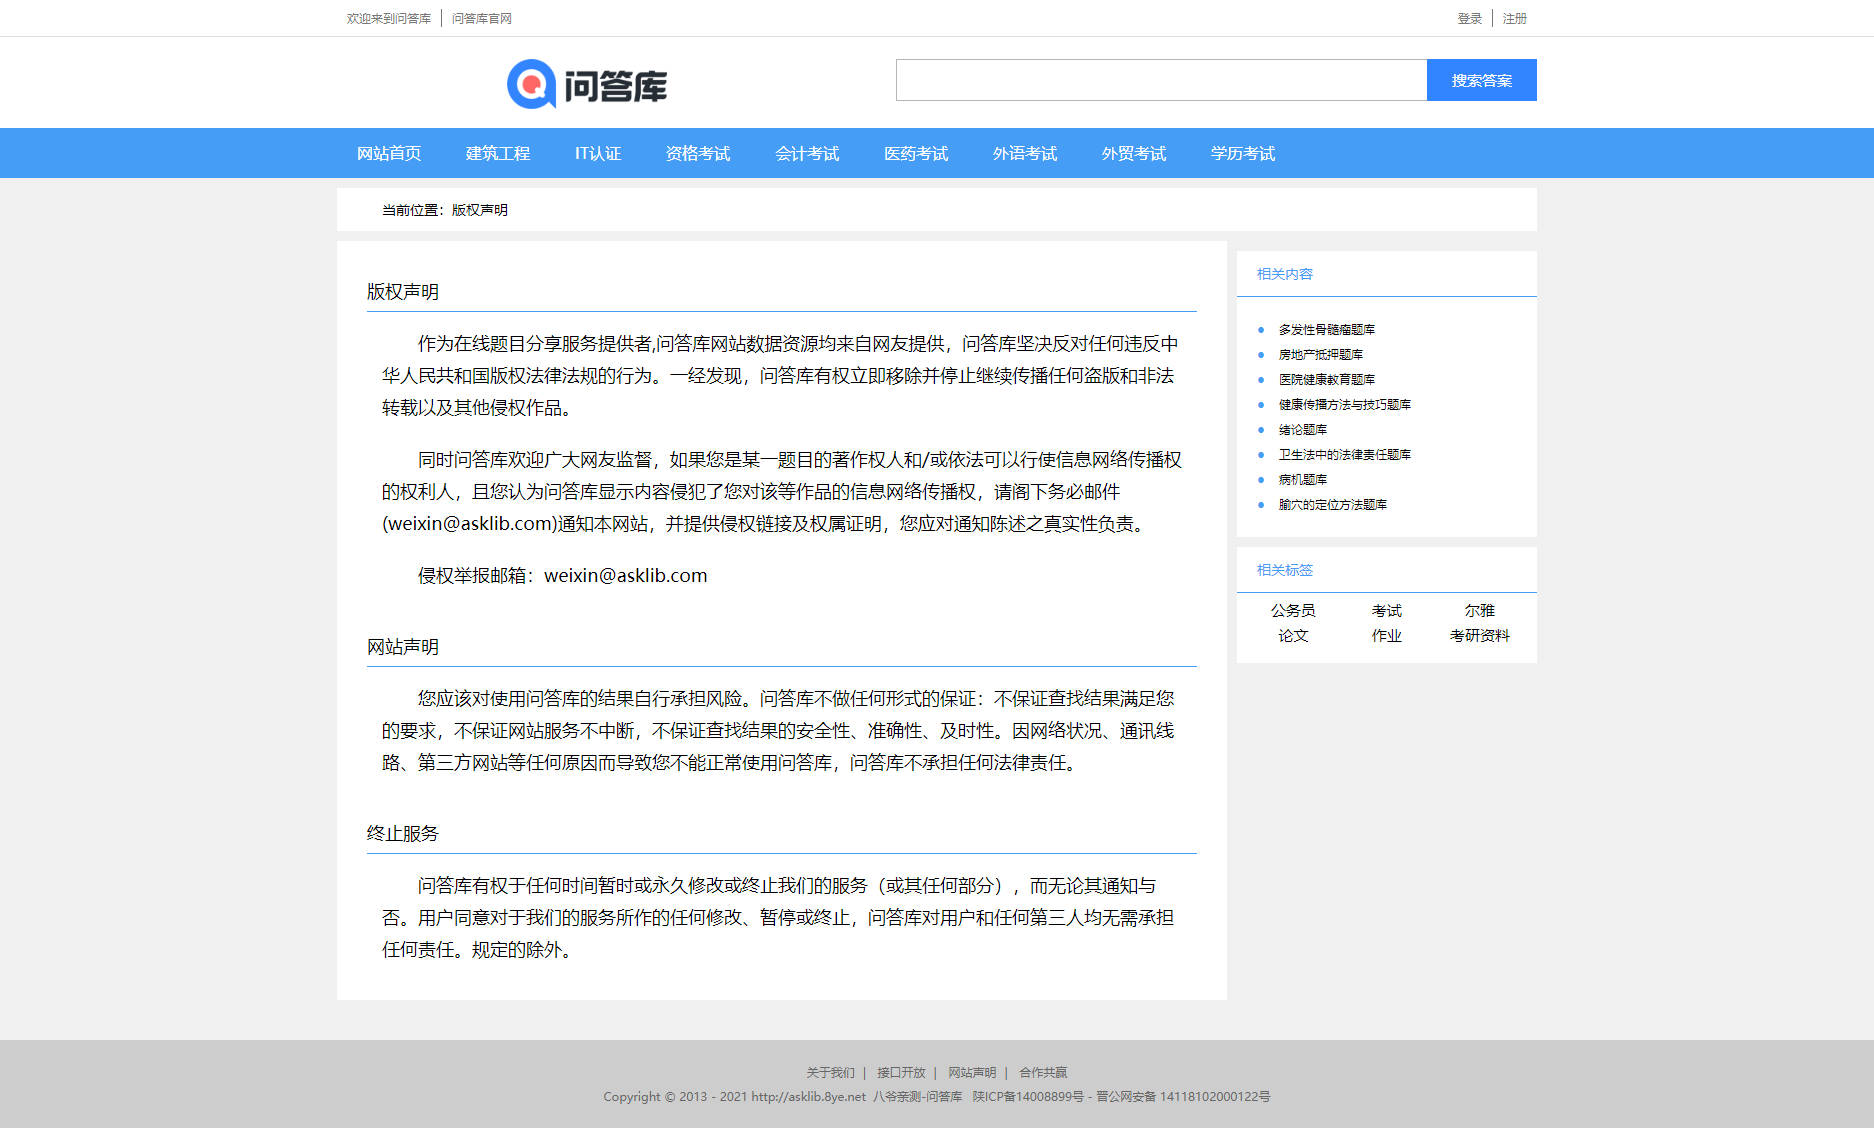The height and width of the screenshot is (1128, 1874).
Task: Open 多发性骨髓瘤题库 related link
Action: pos(1327,329)
